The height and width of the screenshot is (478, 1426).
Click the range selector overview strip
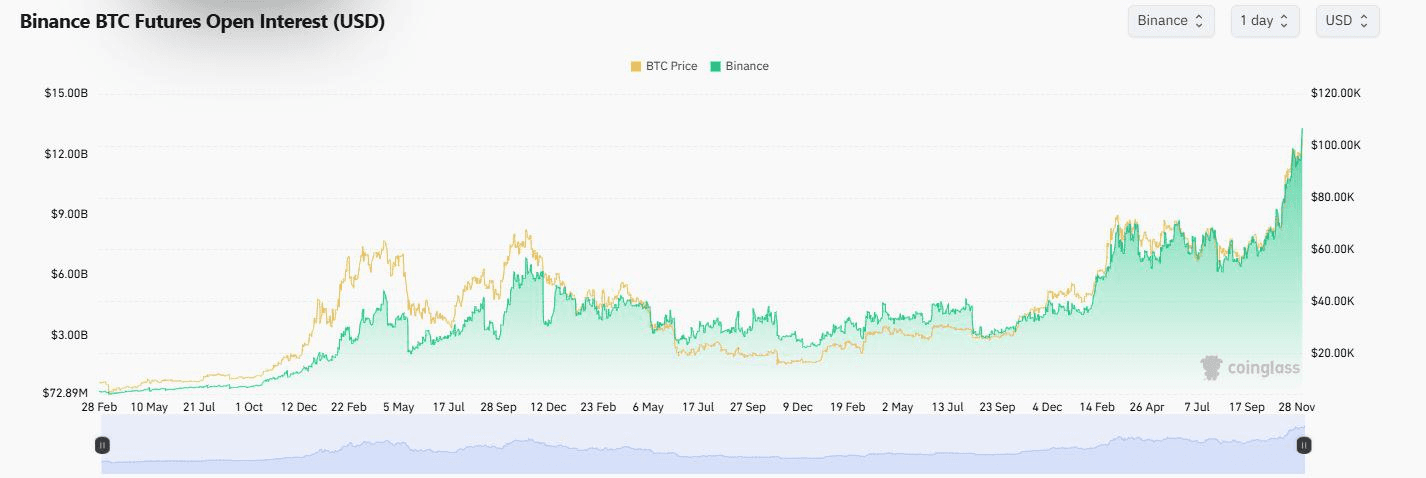pos(703,445)
